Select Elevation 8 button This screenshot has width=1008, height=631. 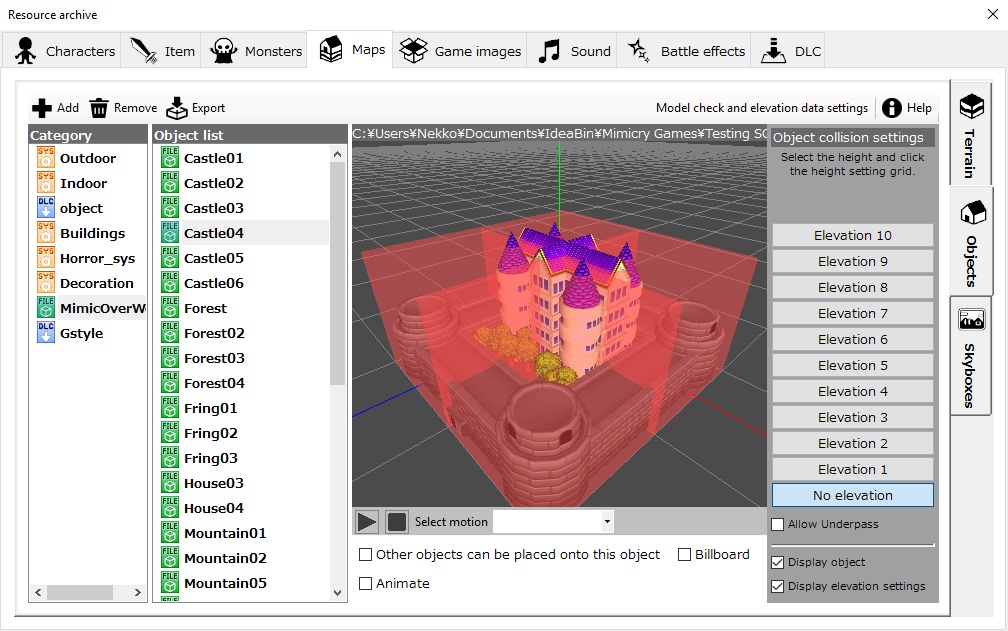coord(852,287)
